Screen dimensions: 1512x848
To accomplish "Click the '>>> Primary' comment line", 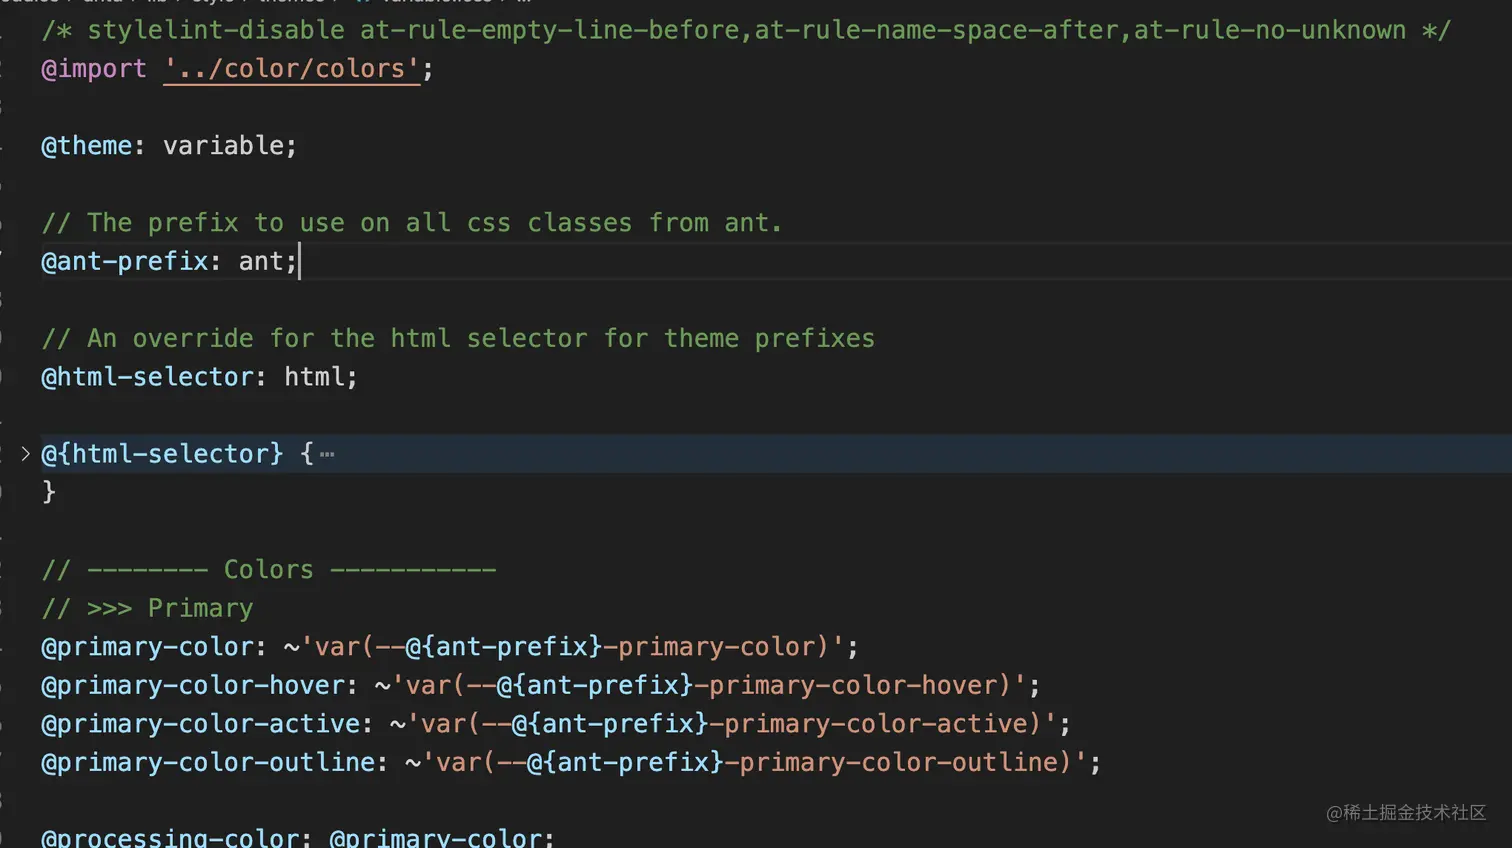I will click(x=148, y=609).
